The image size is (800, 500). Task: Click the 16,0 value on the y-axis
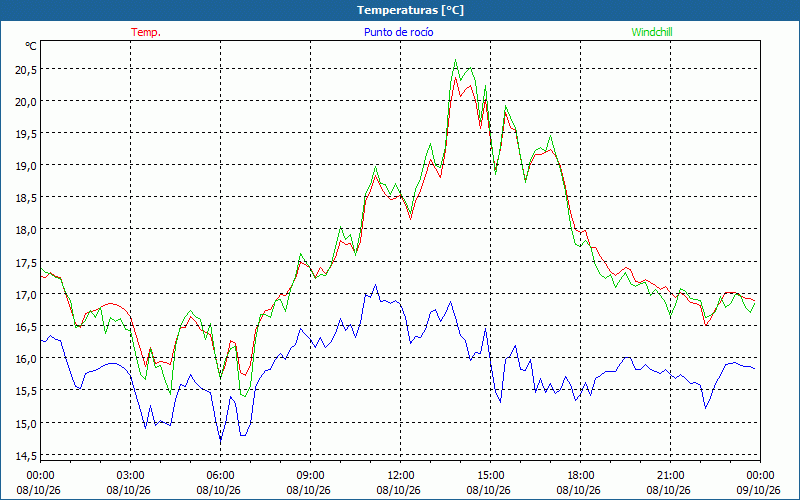[26, 359]
